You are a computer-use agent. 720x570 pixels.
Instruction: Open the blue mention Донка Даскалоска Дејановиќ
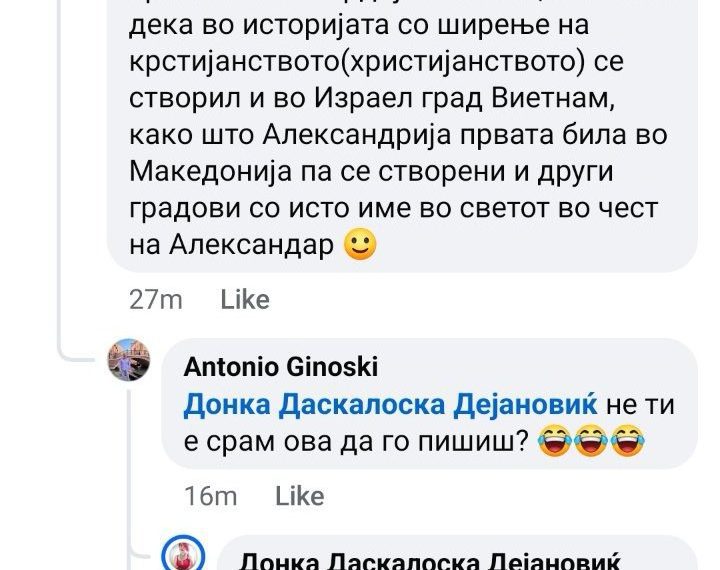tap(390, 405)
